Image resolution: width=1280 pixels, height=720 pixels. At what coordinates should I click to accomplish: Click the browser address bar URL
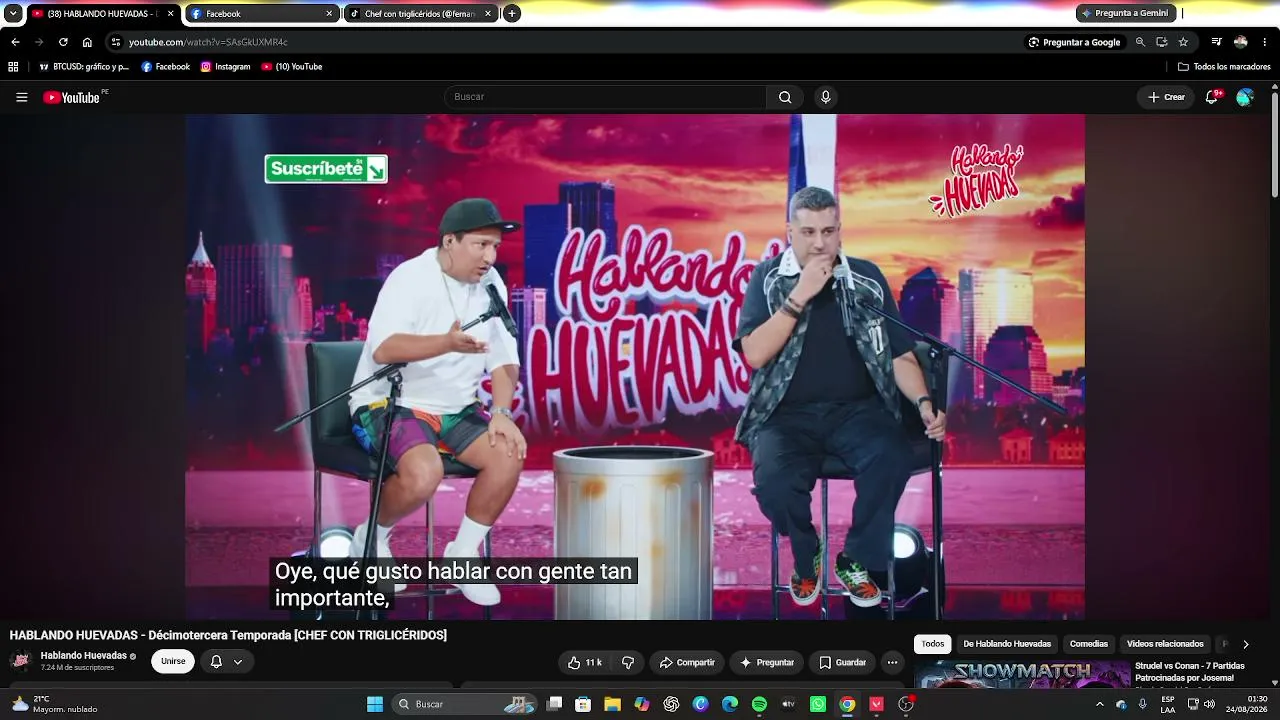pyautogui.click(x=208, y=42)
